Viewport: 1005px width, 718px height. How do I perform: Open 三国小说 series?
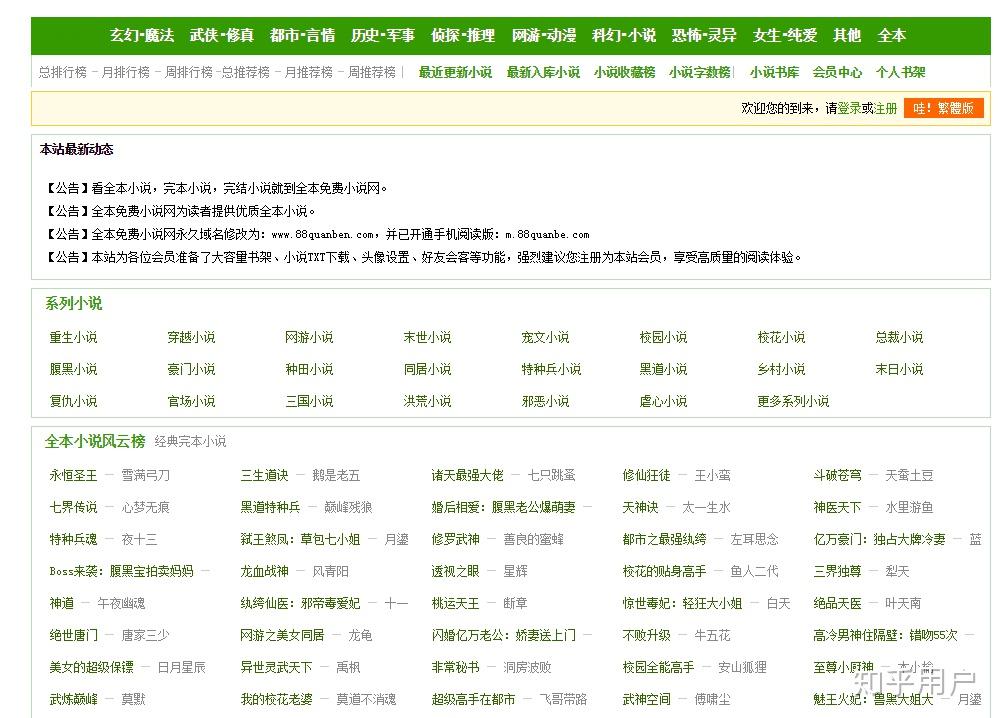pos(309,401)
